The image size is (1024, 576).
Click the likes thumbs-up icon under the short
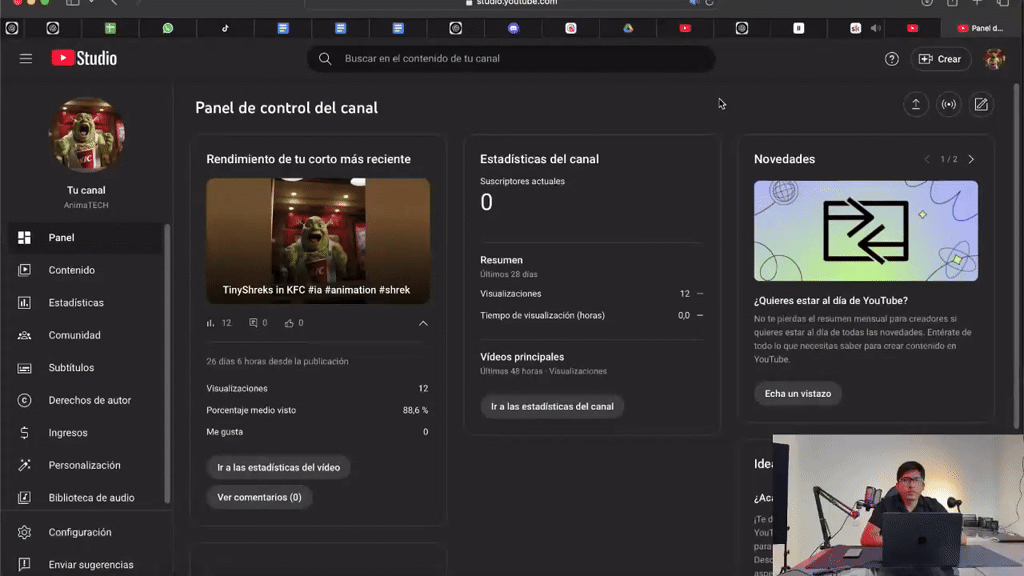[x=289, y=323]
